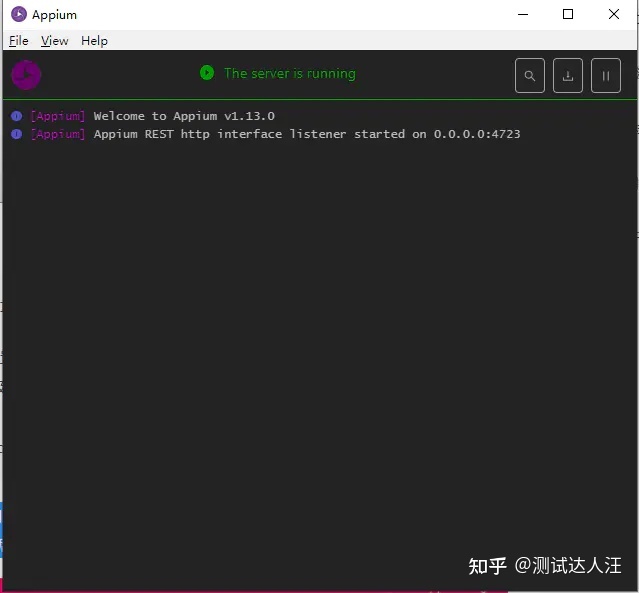Open the File menu
The width and height of the screenshot is (639, 593).
coord(19,41)
